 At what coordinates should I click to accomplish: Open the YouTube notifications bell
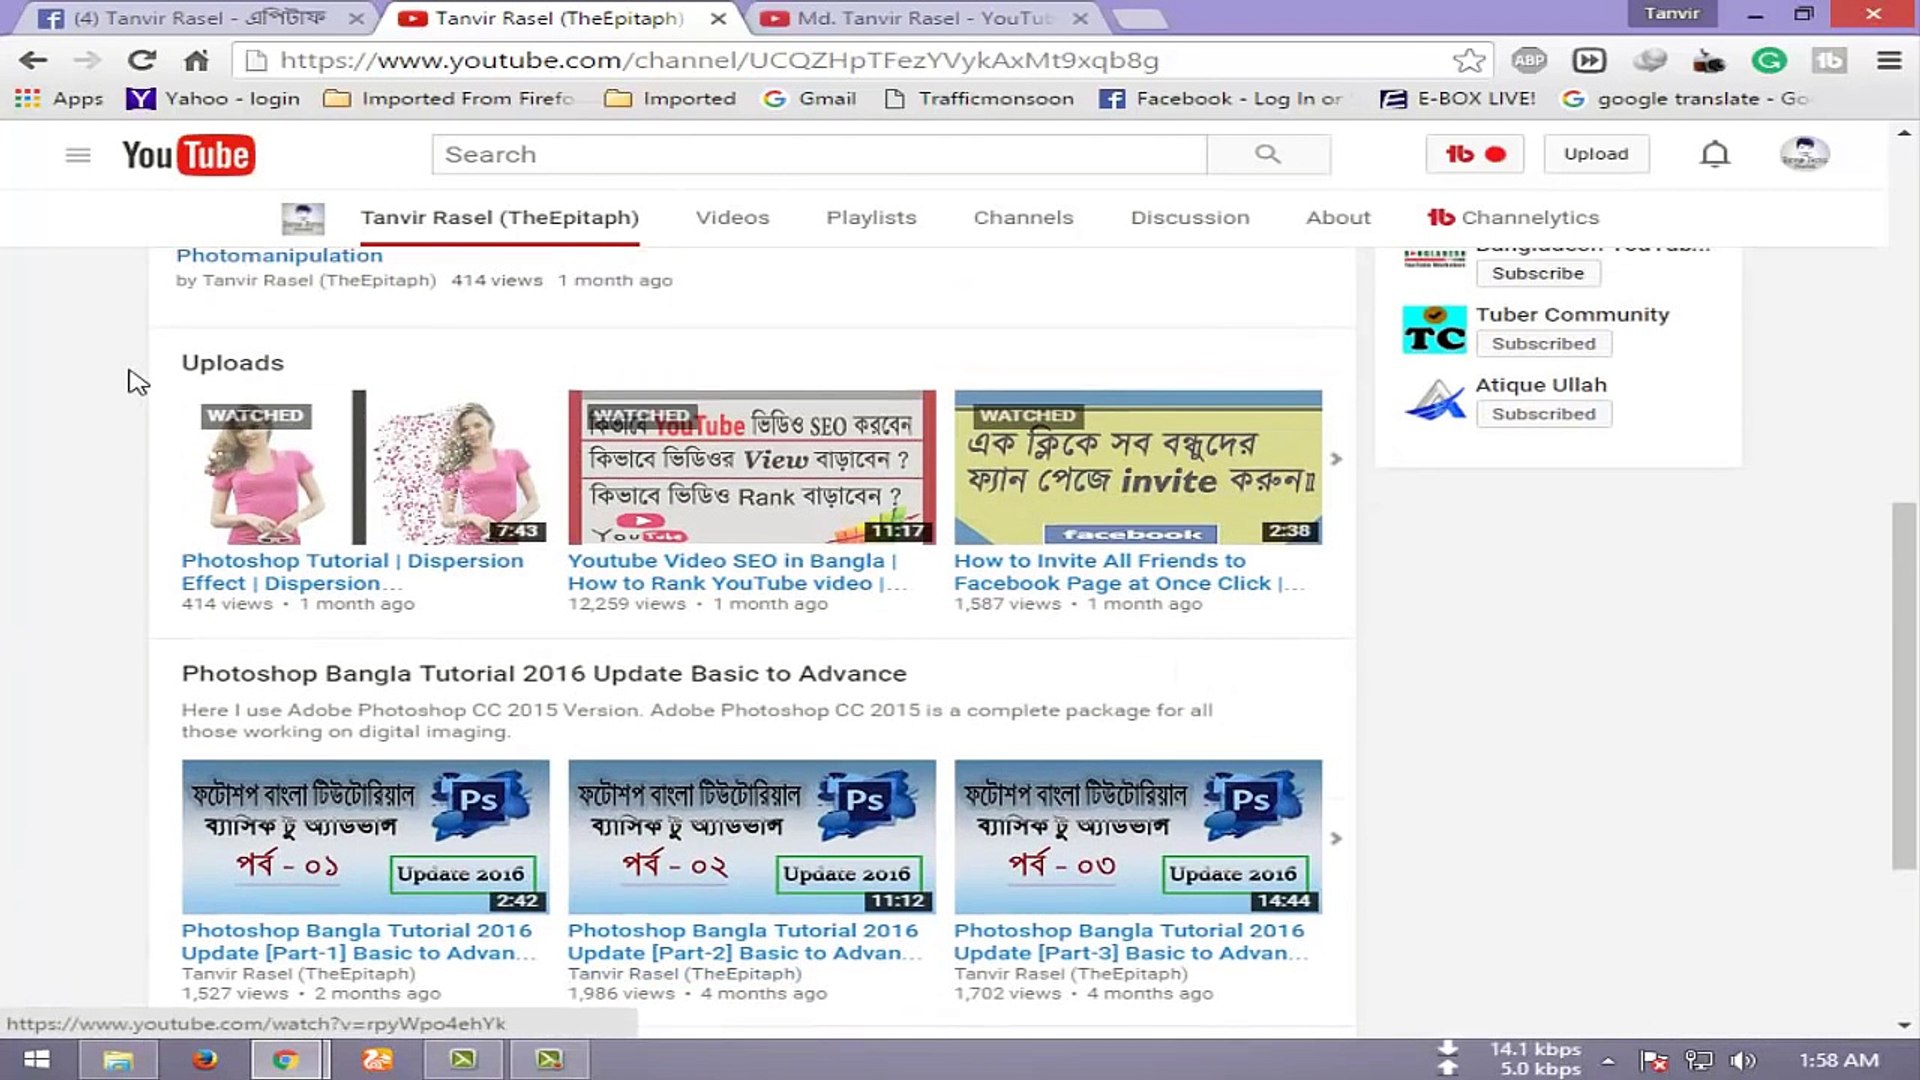pos(1714,153)
